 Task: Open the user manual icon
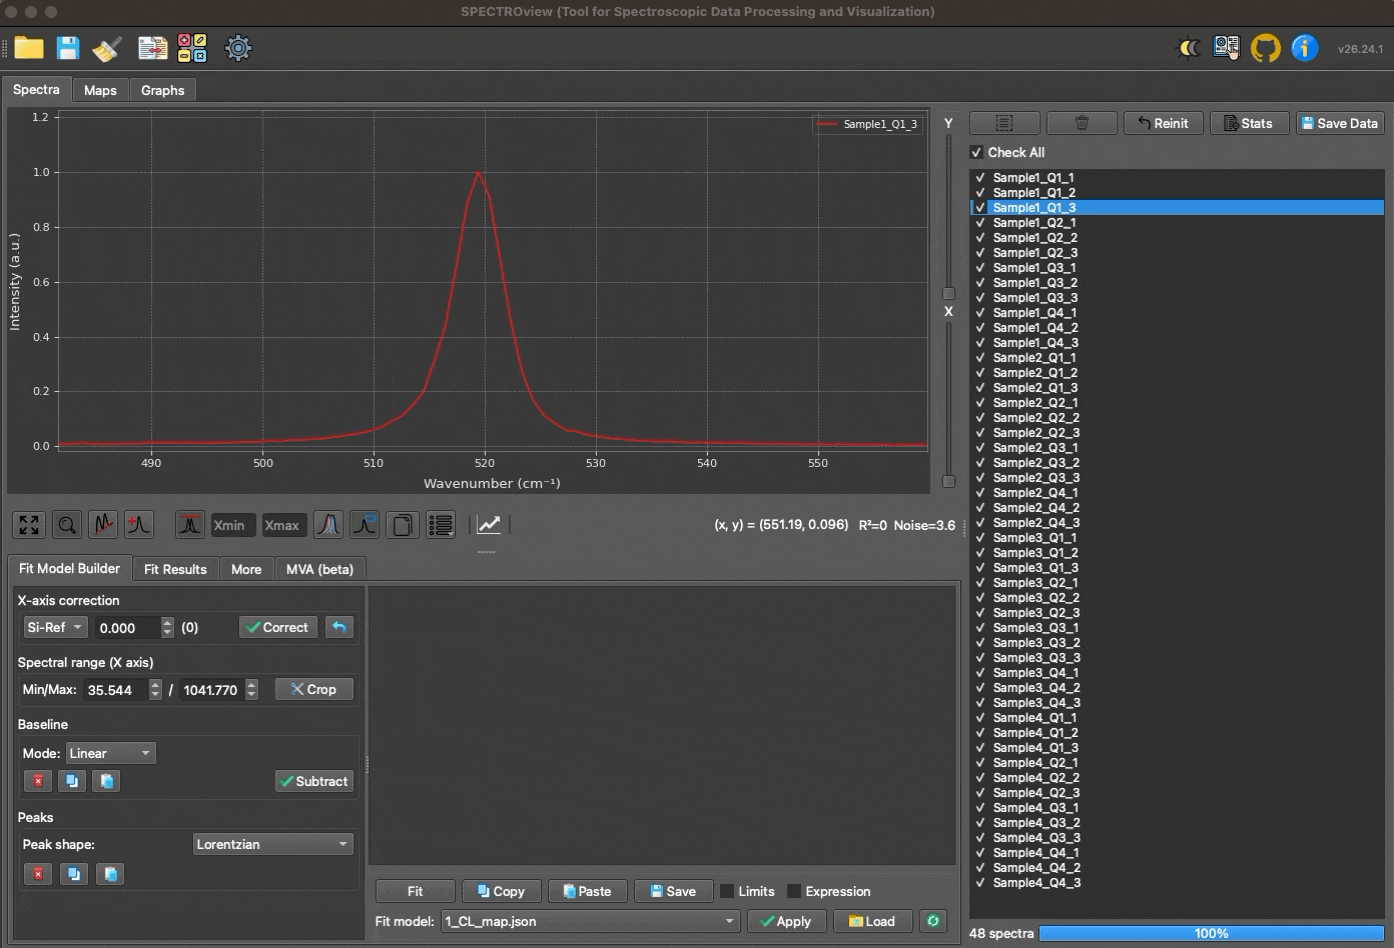[x=1226, y=48]
